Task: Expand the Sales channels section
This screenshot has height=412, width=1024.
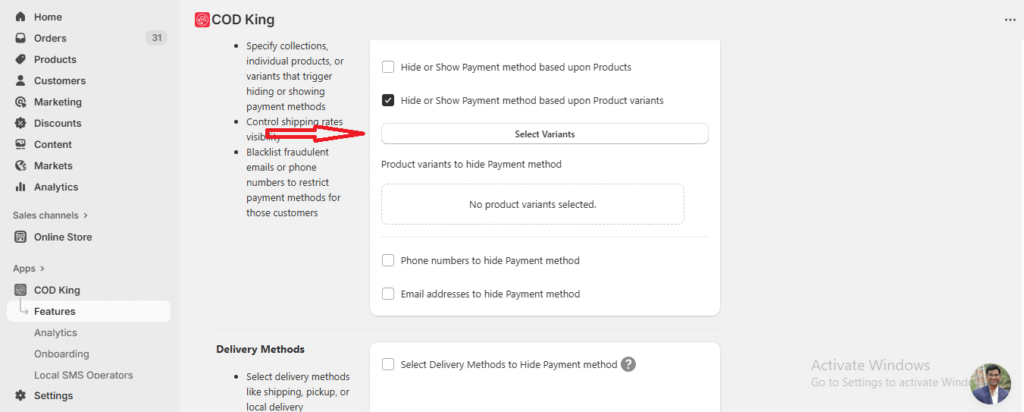Action: [85, 215]
